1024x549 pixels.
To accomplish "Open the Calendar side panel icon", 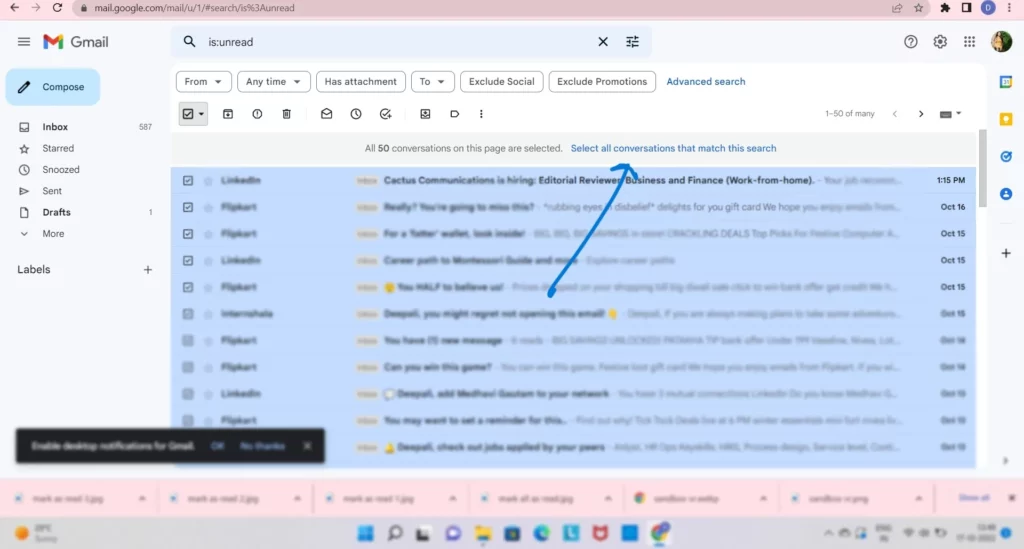I will [1006, 82].
